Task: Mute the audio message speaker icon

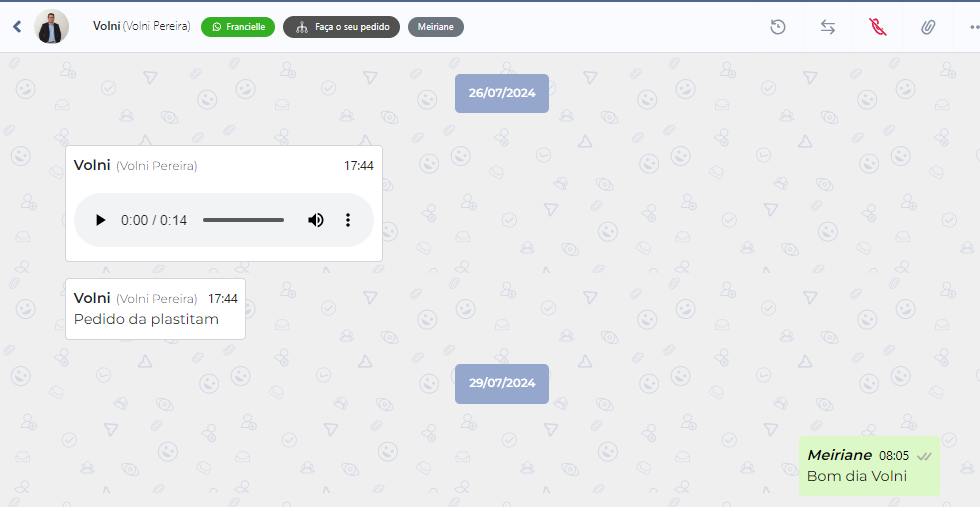Action: point(316,220)
